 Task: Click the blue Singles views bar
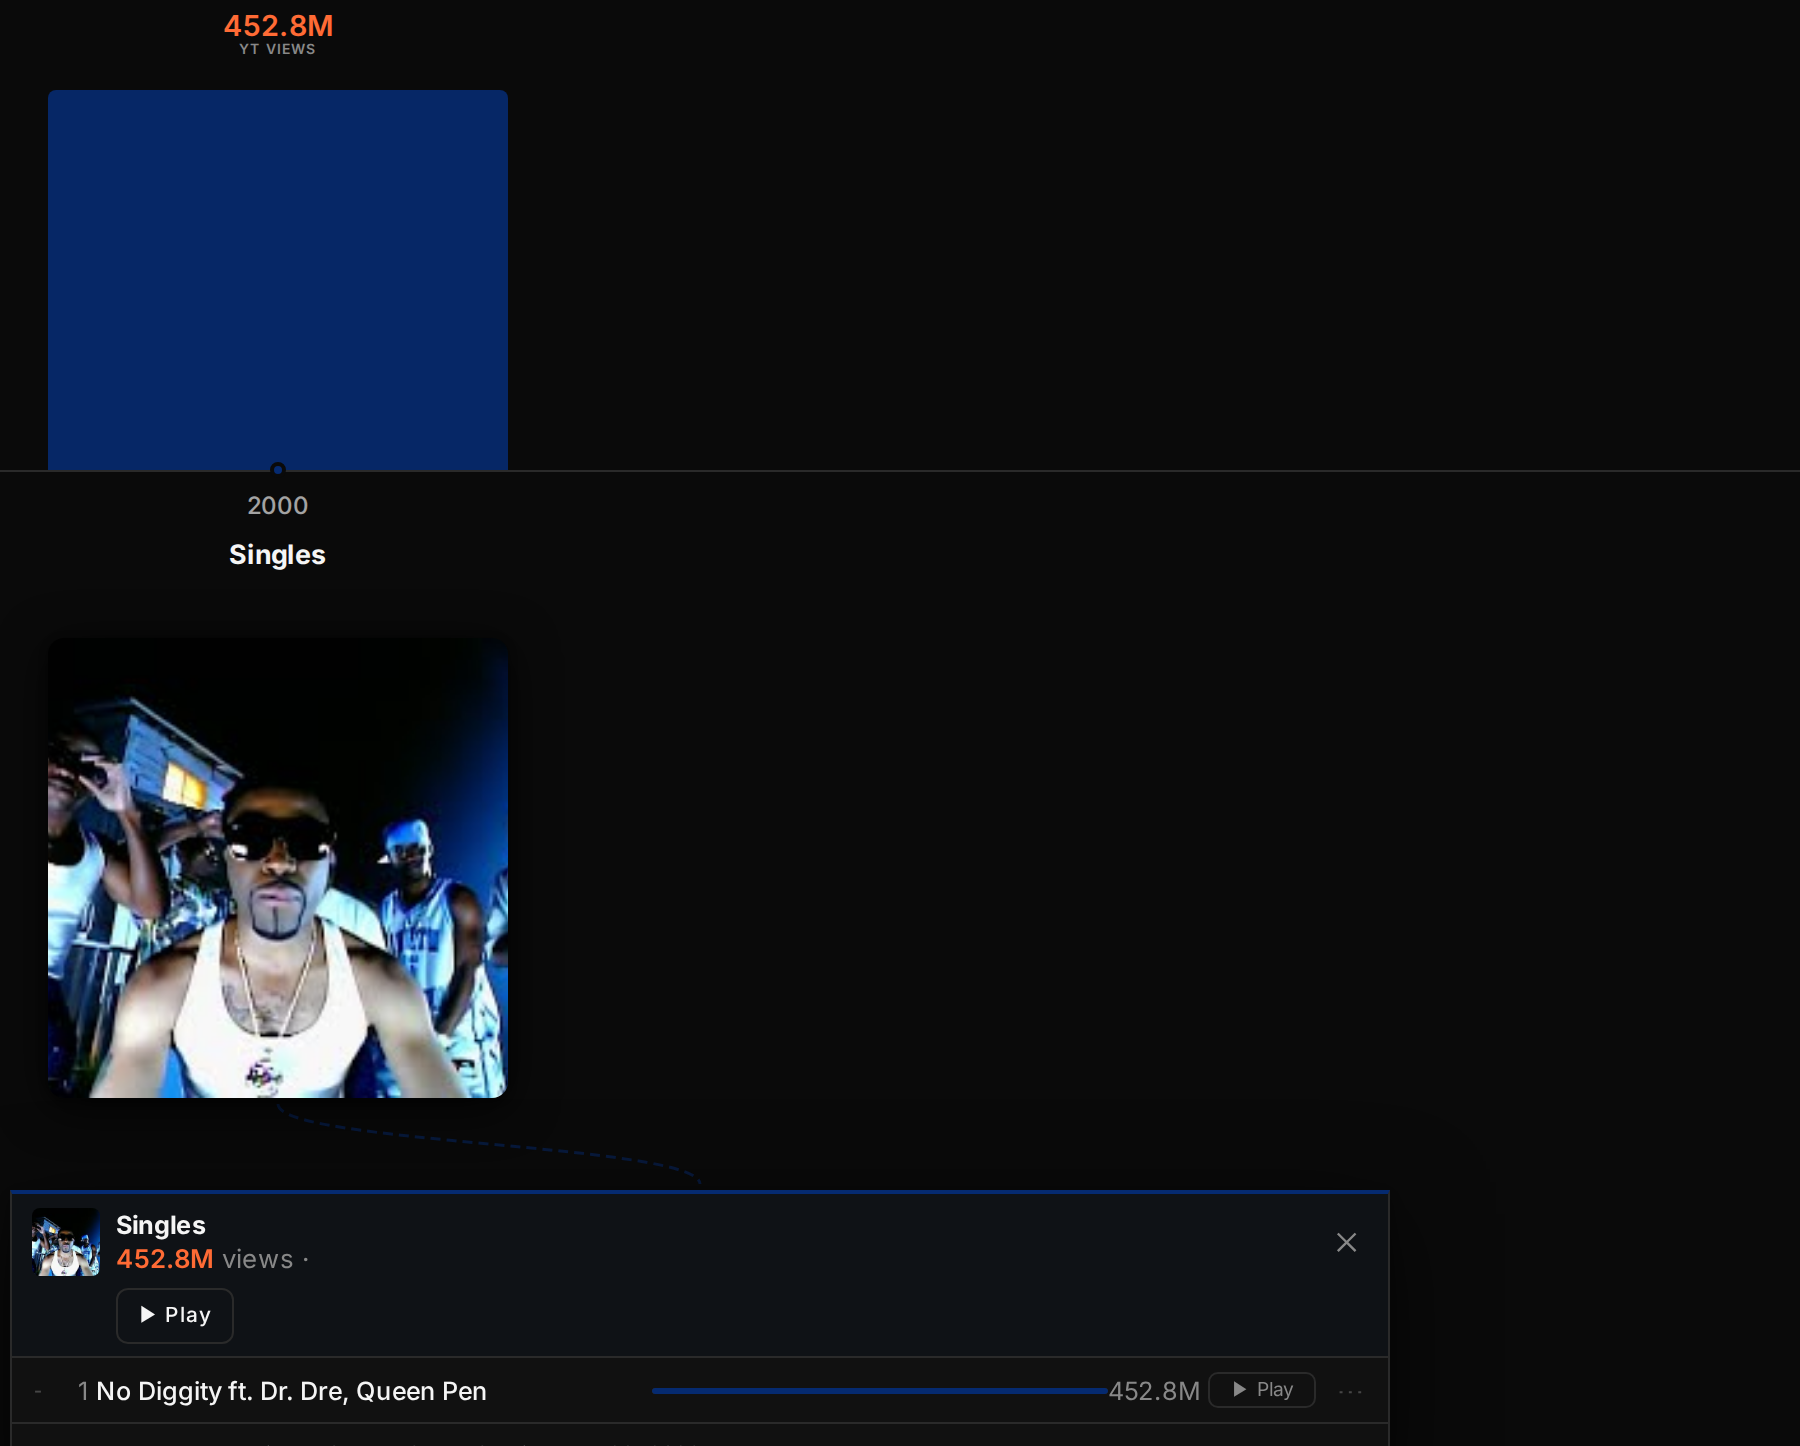click(x=278, y=280)
